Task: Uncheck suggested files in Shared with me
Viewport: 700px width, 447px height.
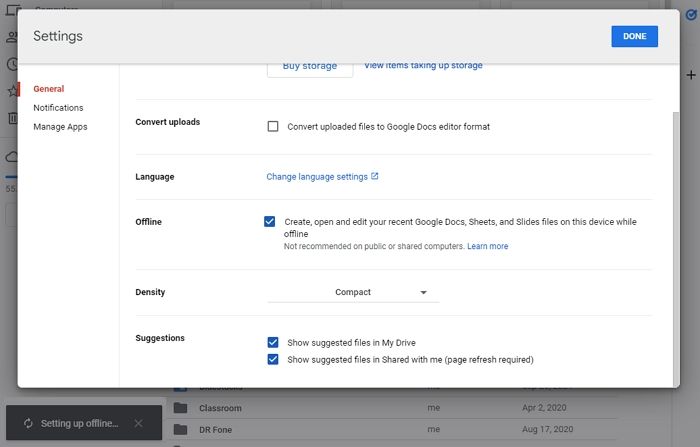Action: tap(273, 359)
